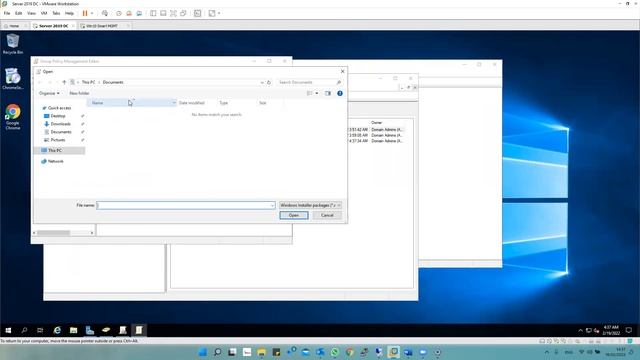This screenshot has width=640, height=360.
Task: Open VMware Help menu
Action: click(x=69, y=13)
